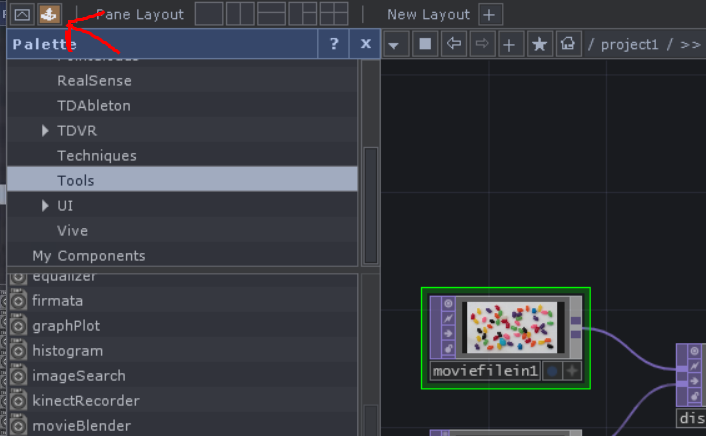Click moviefilein1 output connector

(576, 327)
